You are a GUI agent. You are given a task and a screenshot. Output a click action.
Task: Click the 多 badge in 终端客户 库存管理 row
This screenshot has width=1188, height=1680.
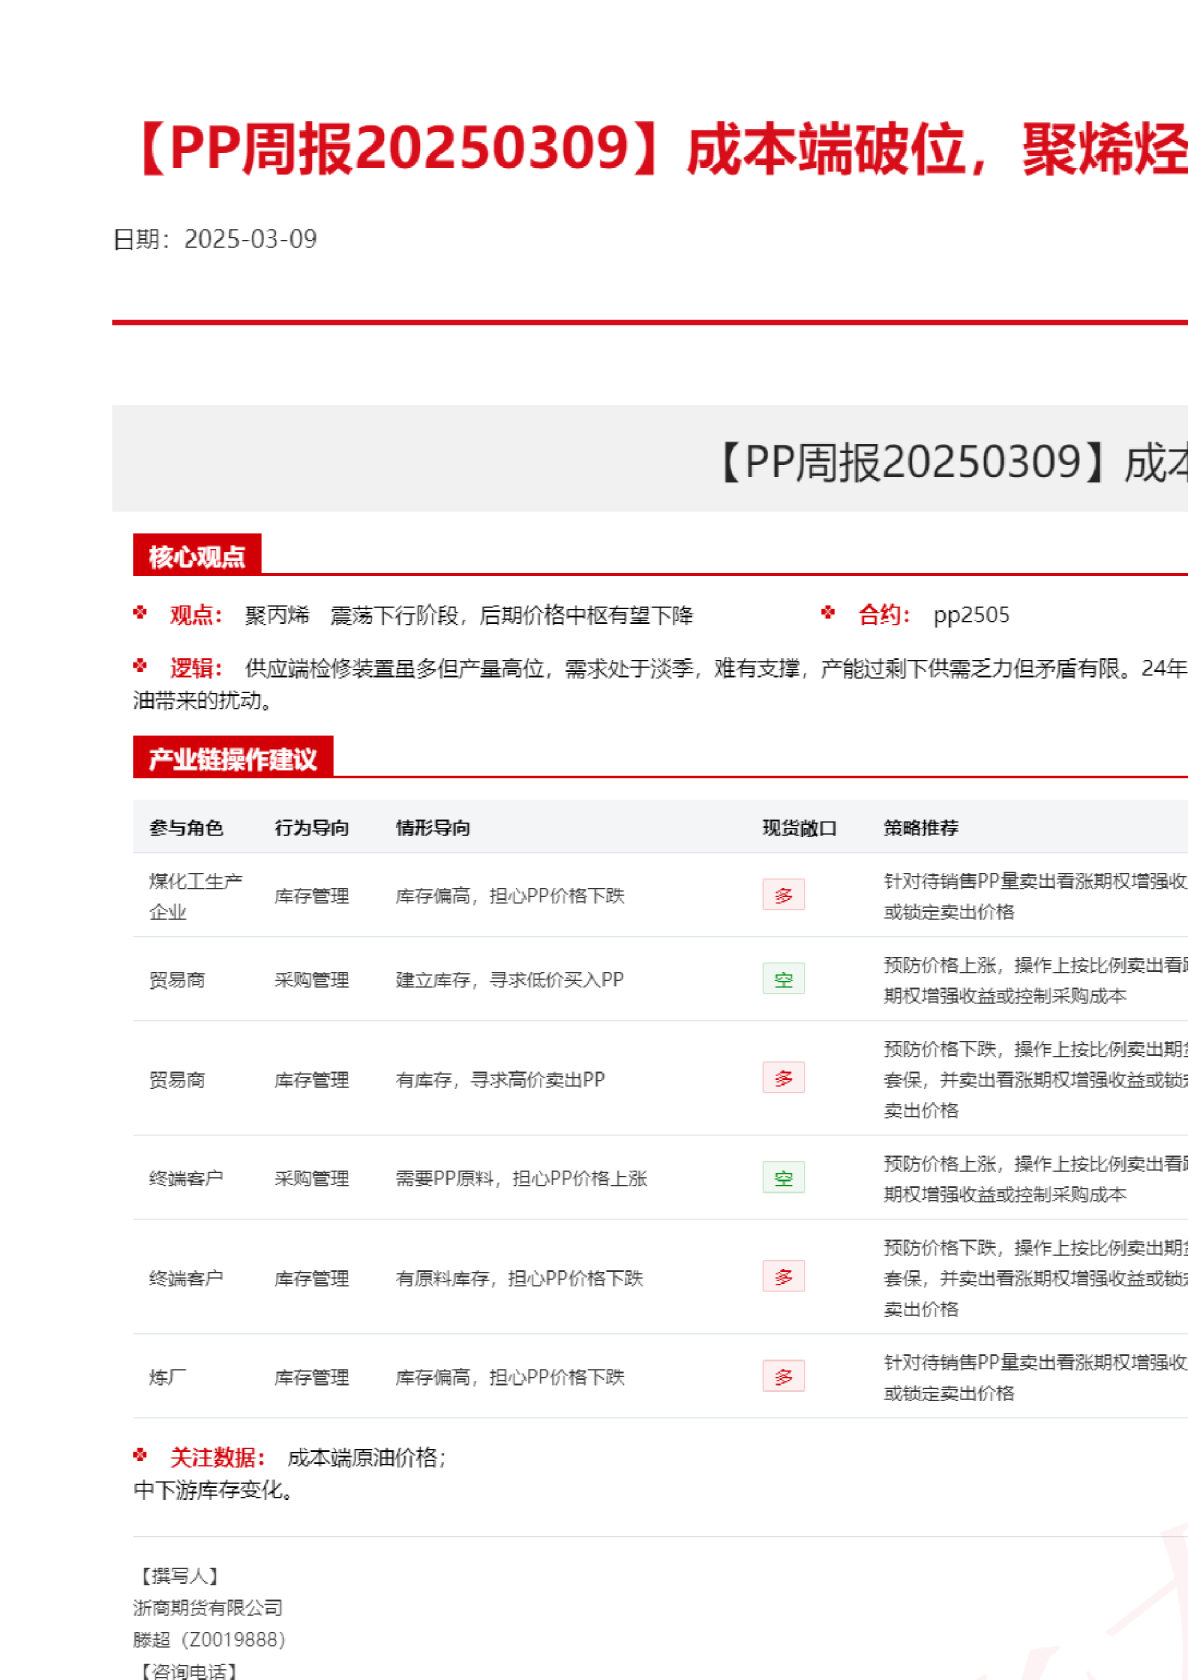click(x=783, y=1277)
